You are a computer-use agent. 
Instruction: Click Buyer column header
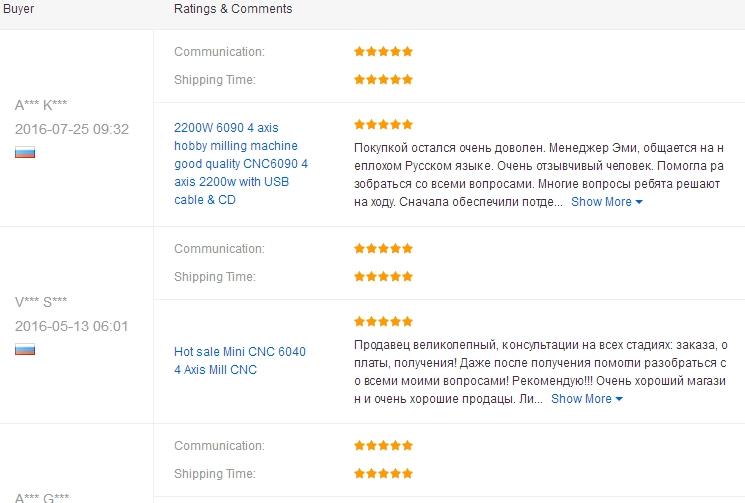tap(19, 9)
